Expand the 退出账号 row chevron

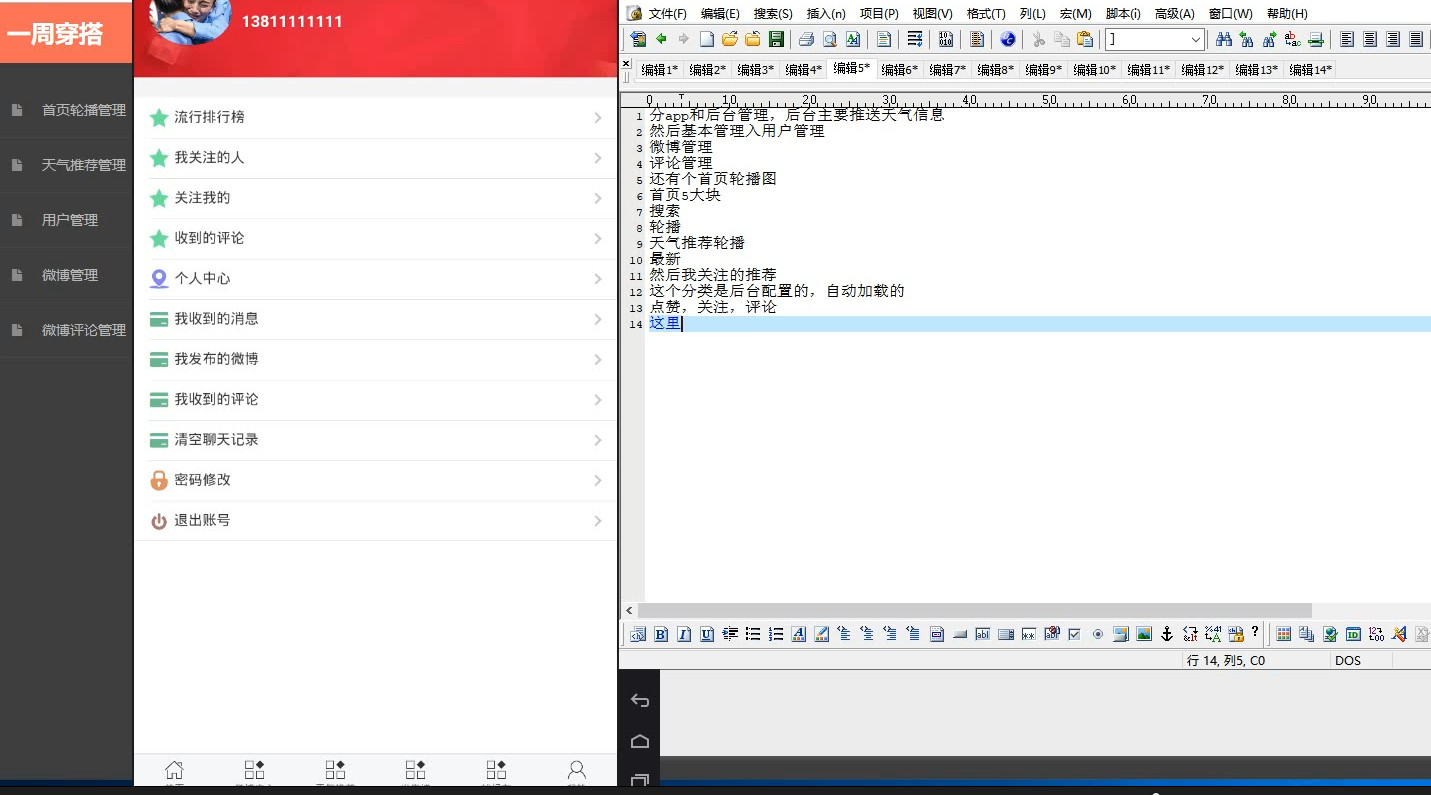[x=598, y=521]
